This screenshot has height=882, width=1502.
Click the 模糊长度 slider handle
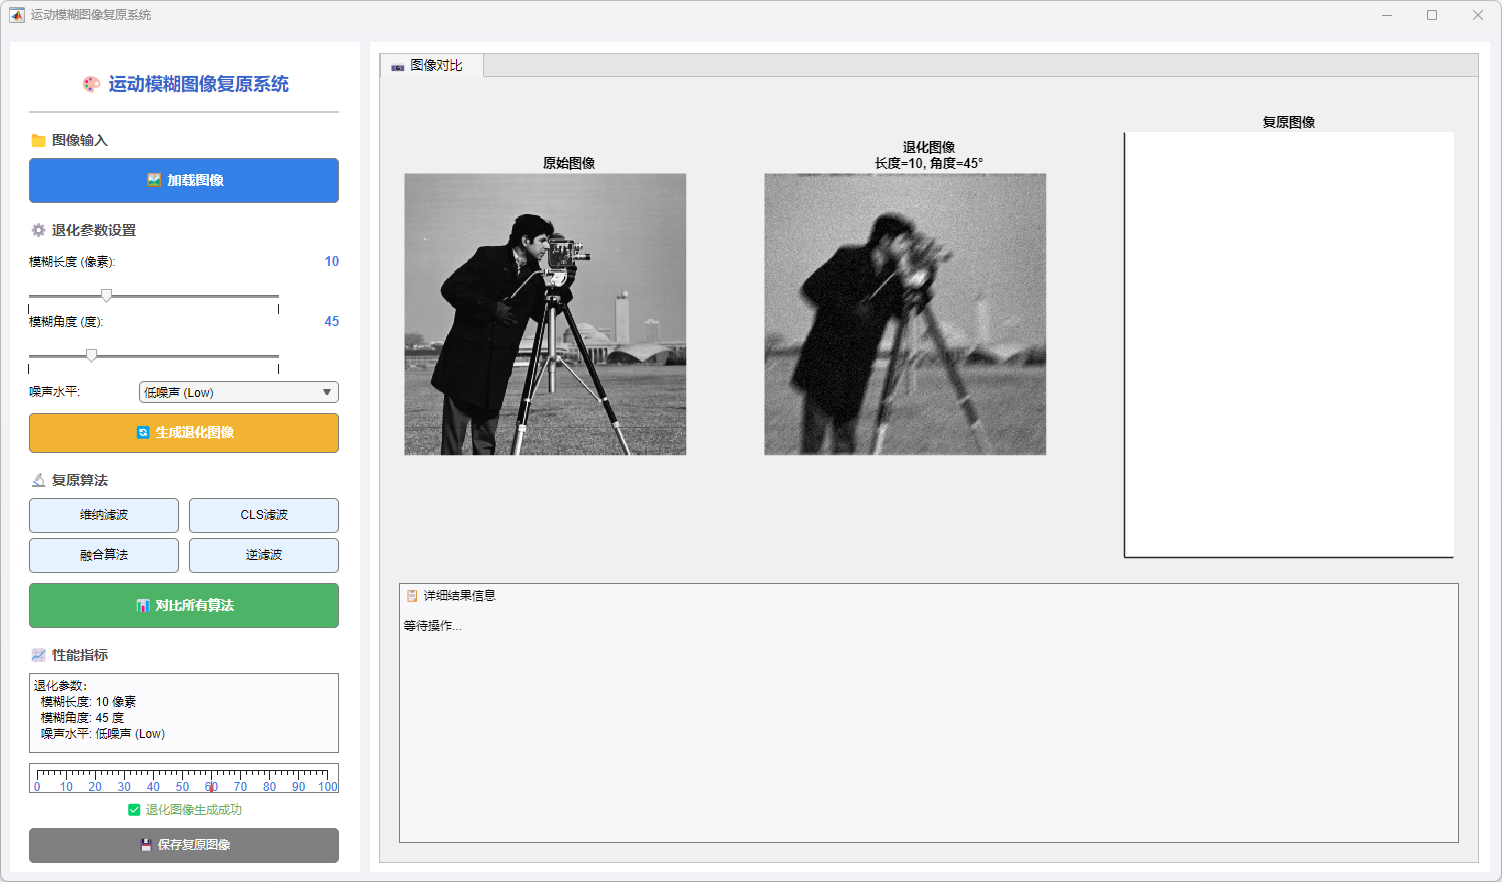[106, 295]
